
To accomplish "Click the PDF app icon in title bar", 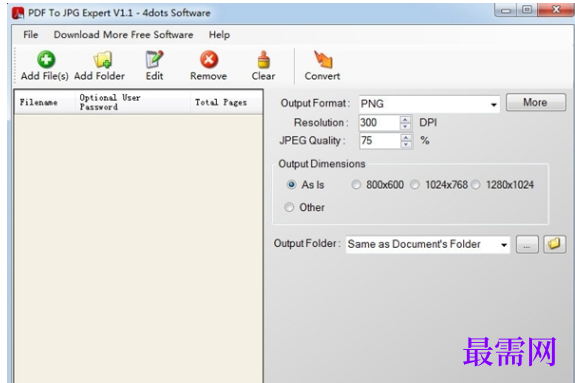I will tap(18, 13).
